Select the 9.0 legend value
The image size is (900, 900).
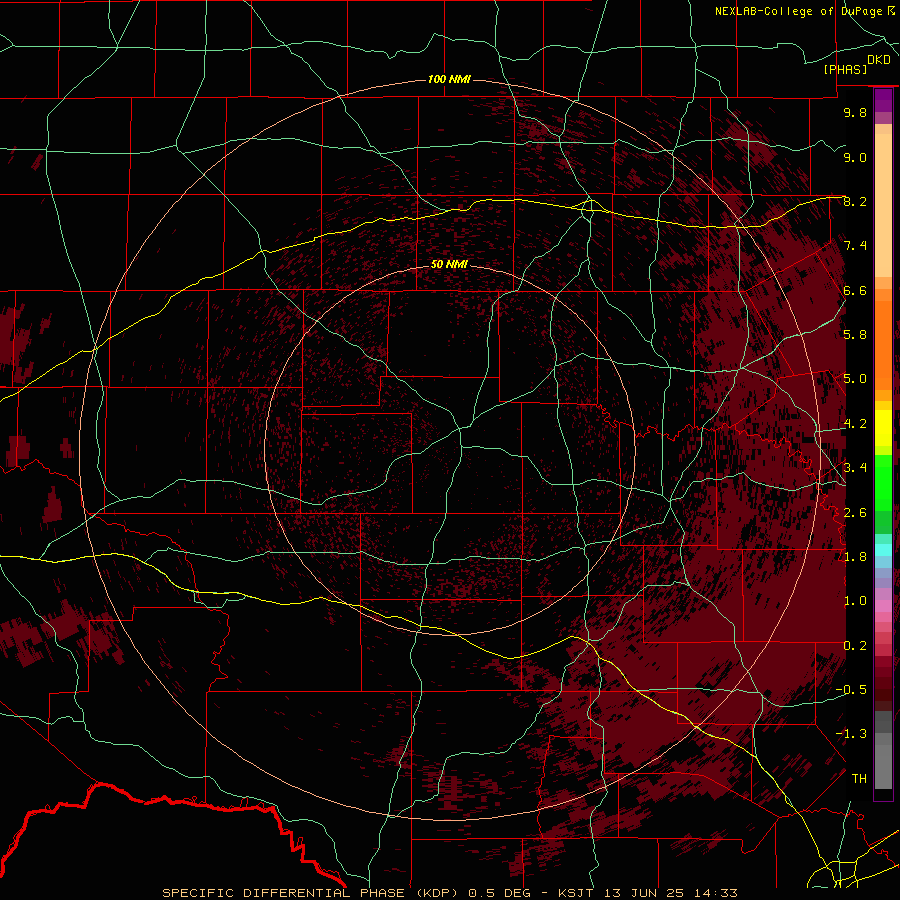tap(855, 157)
